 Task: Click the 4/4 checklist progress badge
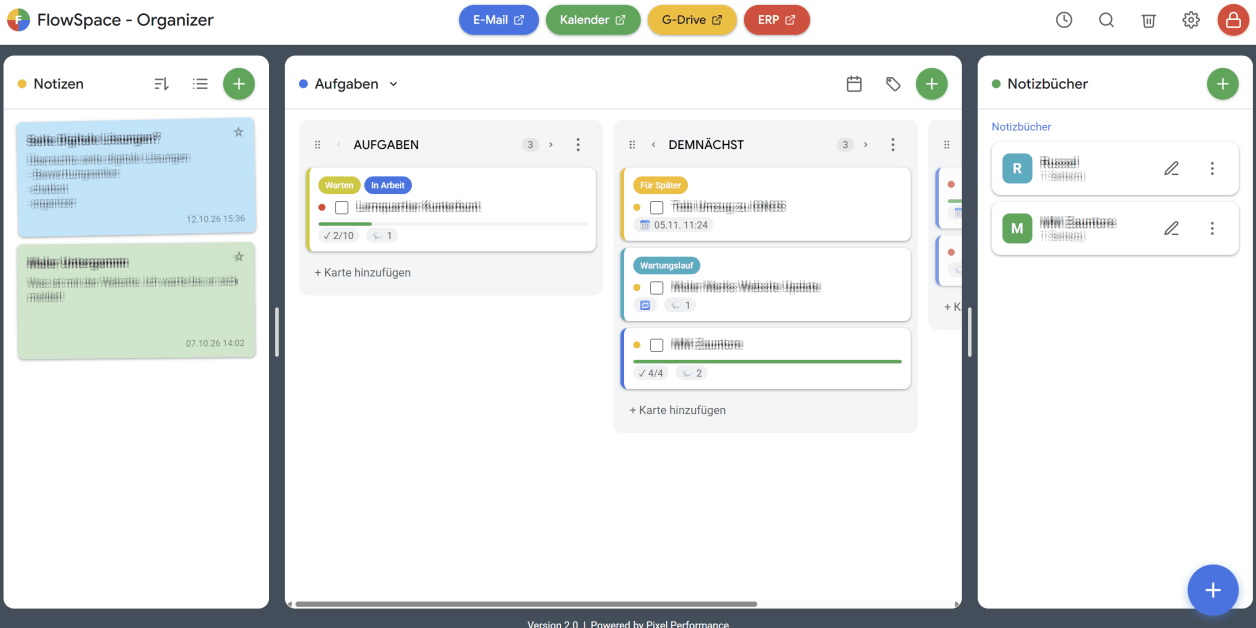click(x=652, y=373)
